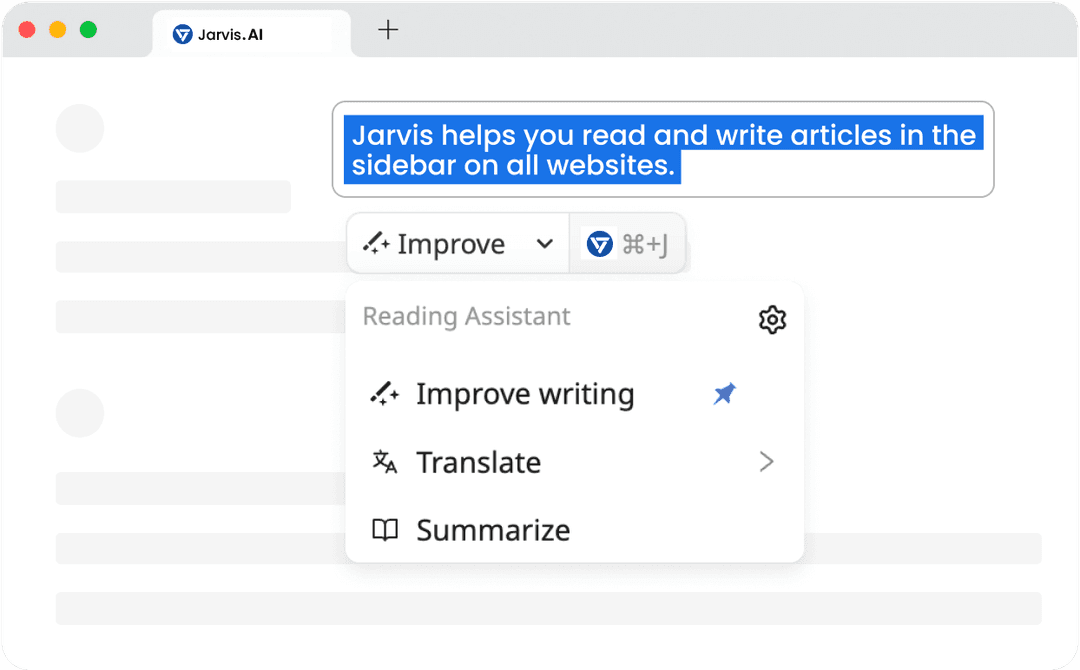Open the Reading Assistant settings gear

coord(772,320)
